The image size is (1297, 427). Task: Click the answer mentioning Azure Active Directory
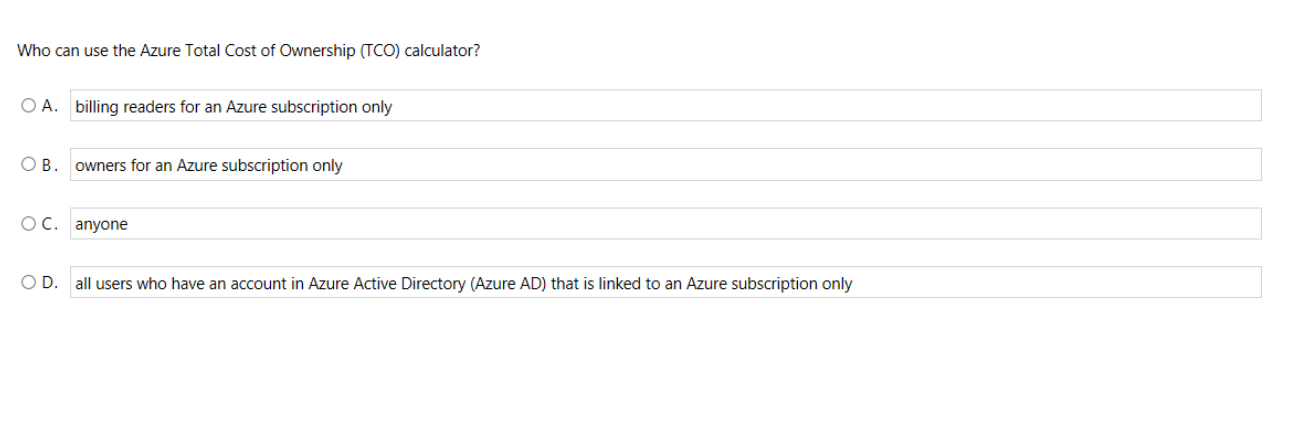coord(666,283)
